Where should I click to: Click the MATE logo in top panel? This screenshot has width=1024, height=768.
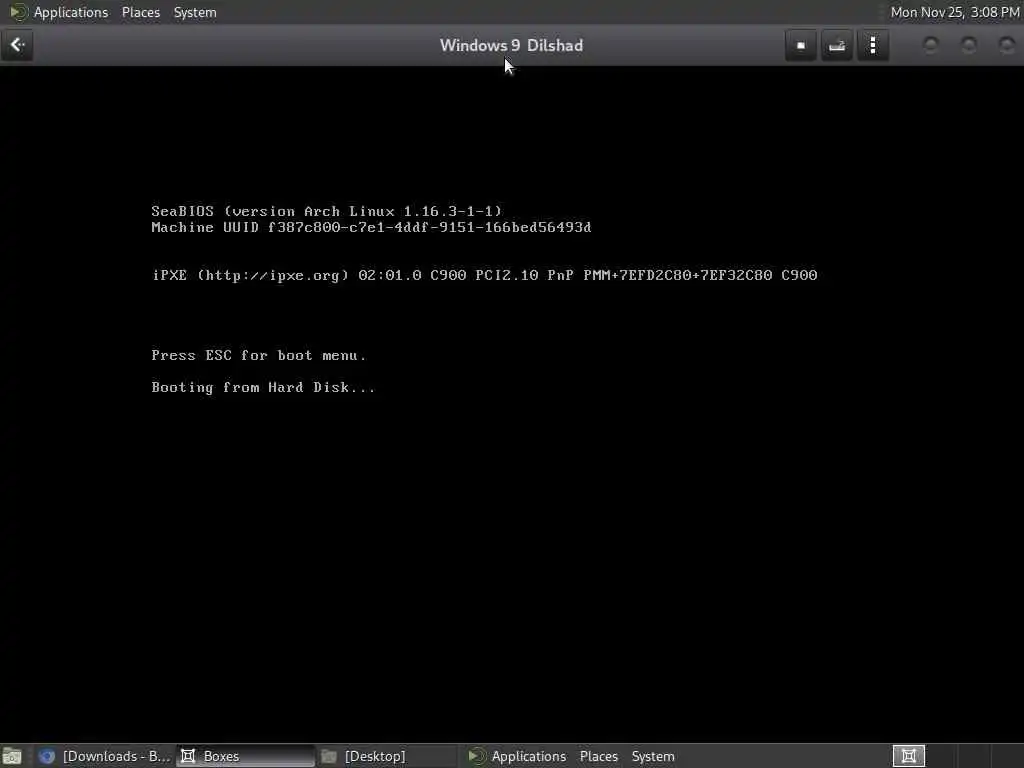pos(18,12)
